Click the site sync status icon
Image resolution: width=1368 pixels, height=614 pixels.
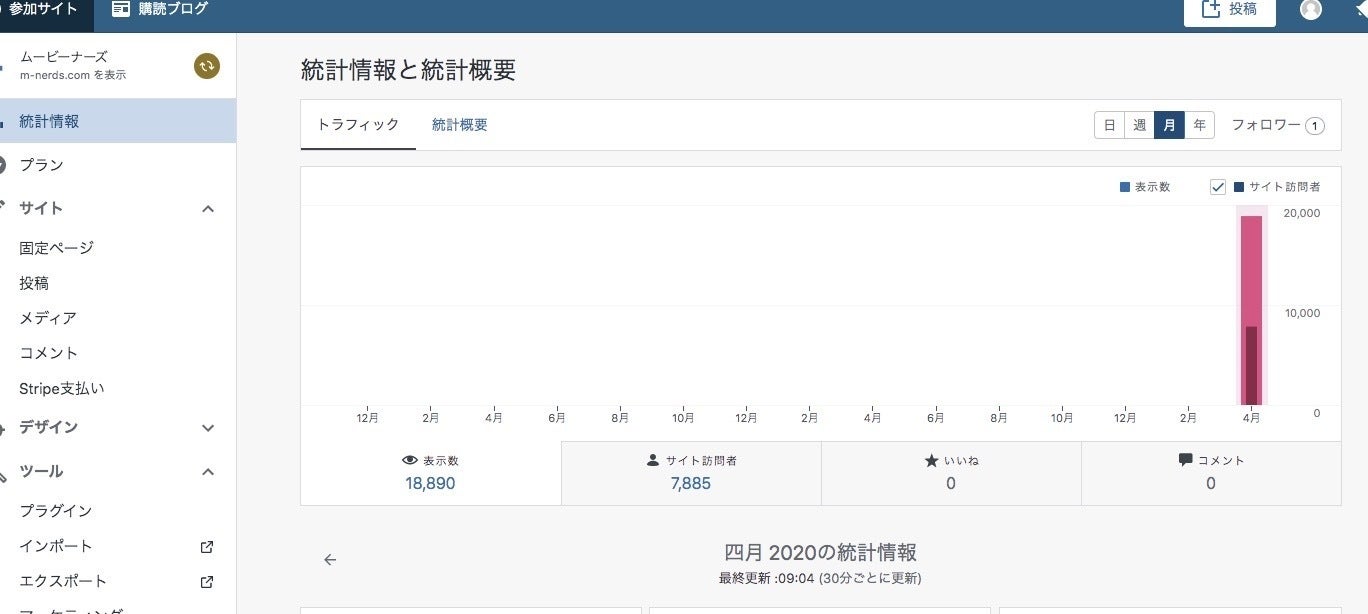(206, 66)
